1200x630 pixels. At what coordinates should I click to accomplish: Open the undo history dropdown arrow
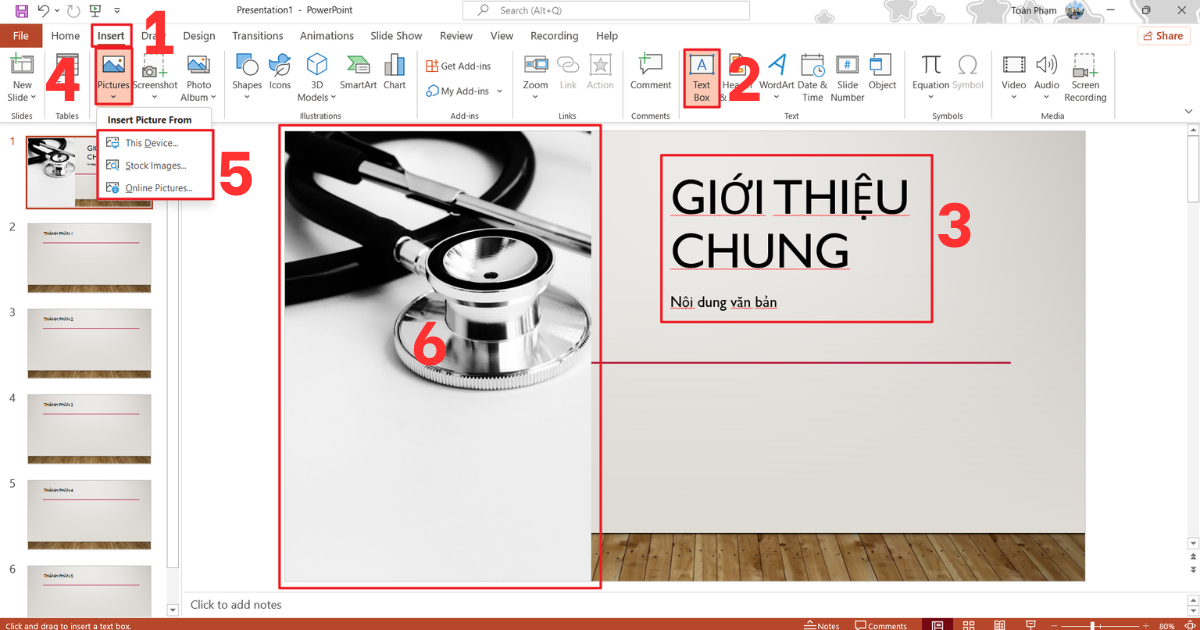56,11
